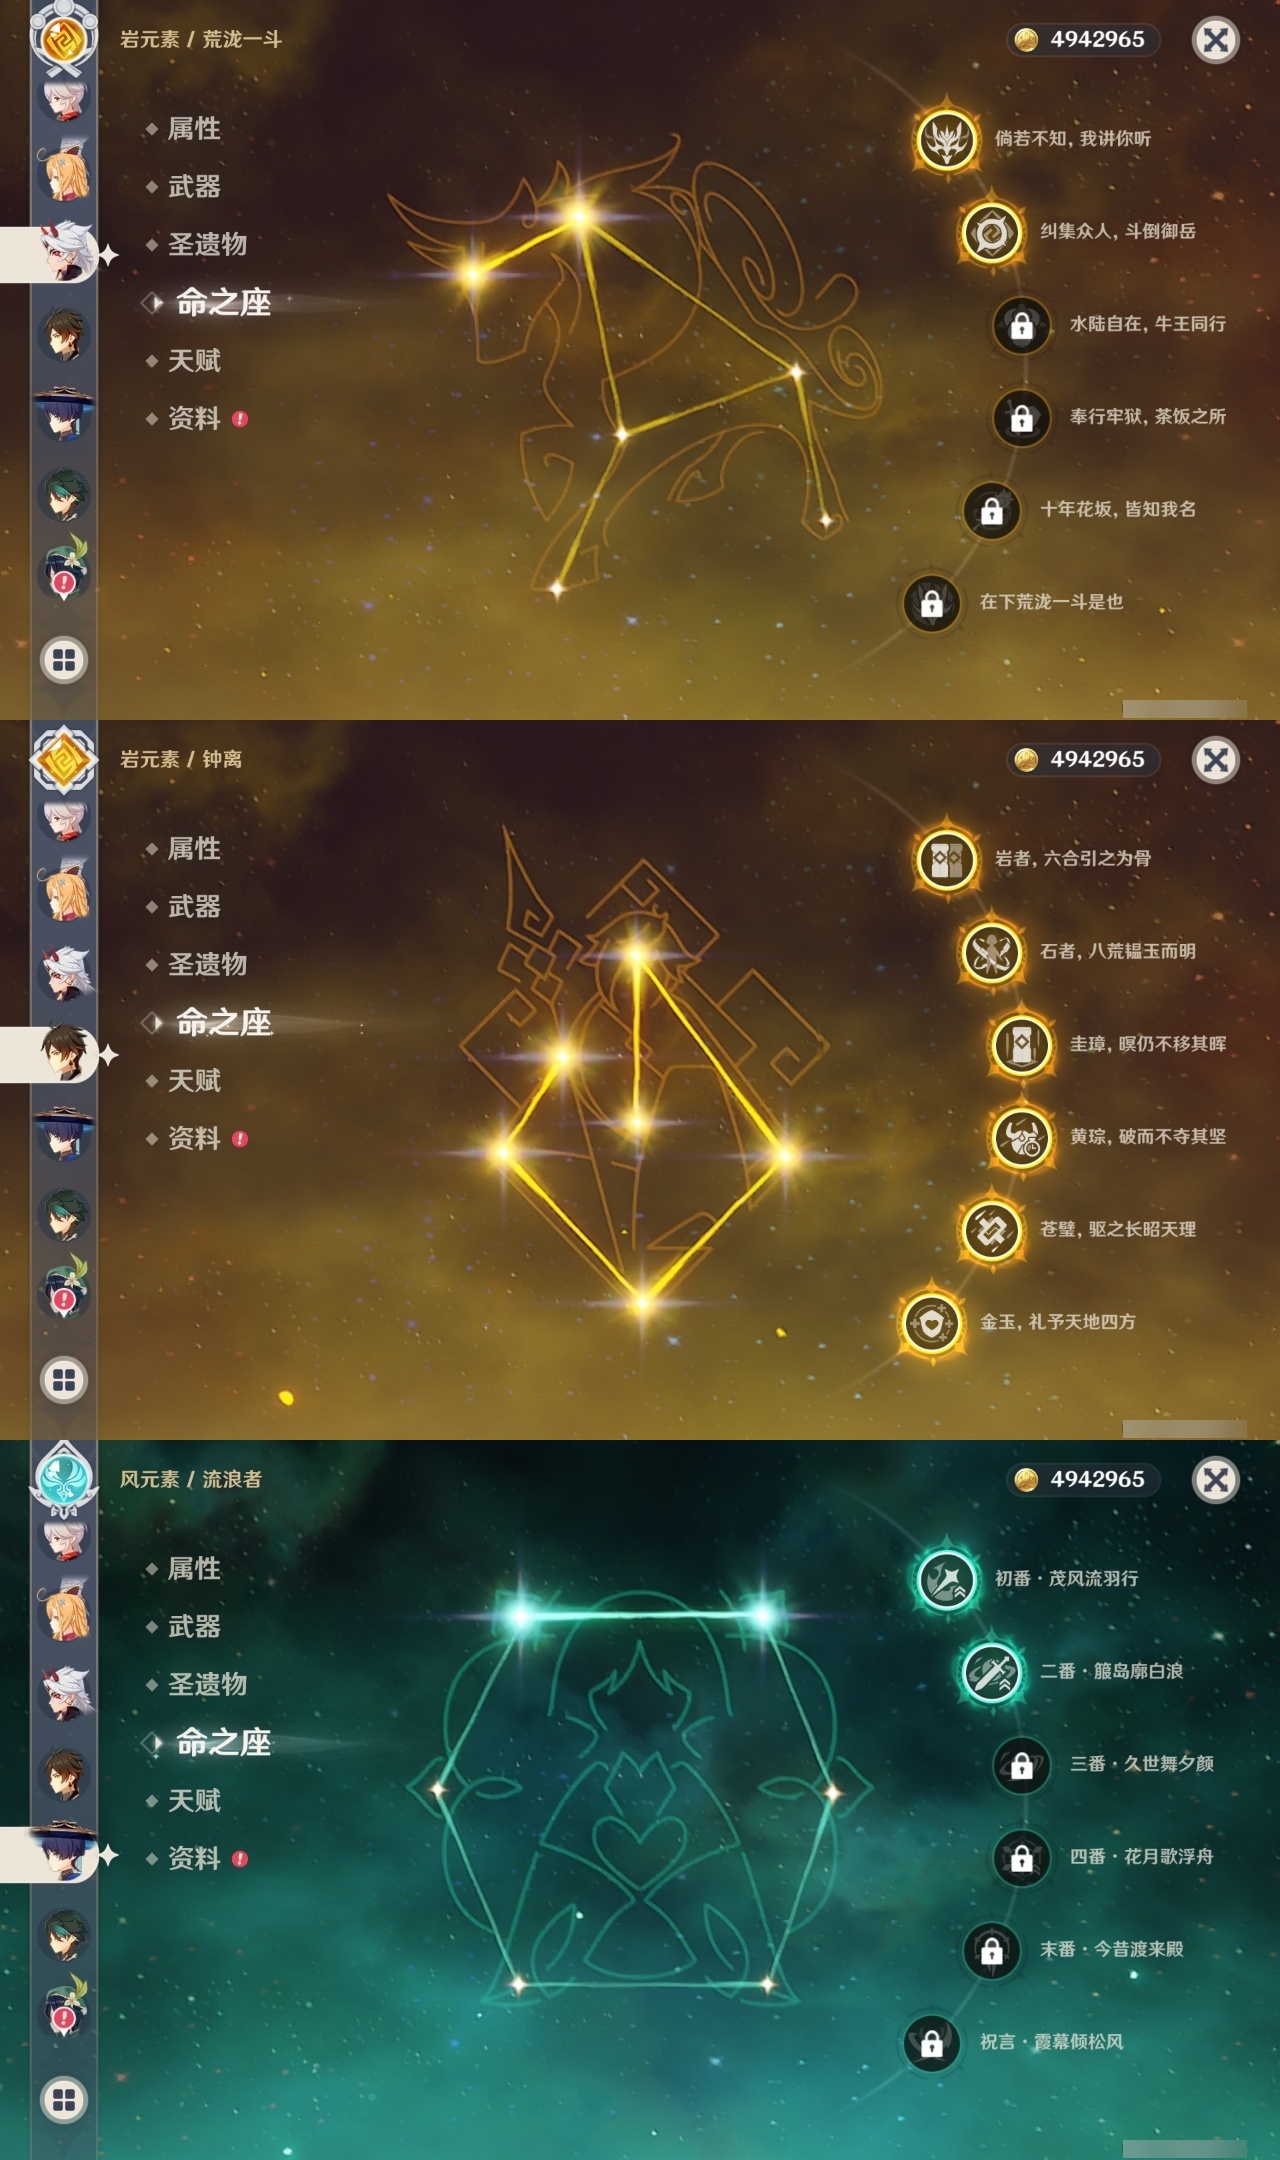Go to 属性 tab in Itto's menu
Image resolution: width=1280 pixels, height=2160 pixels.
194,129
